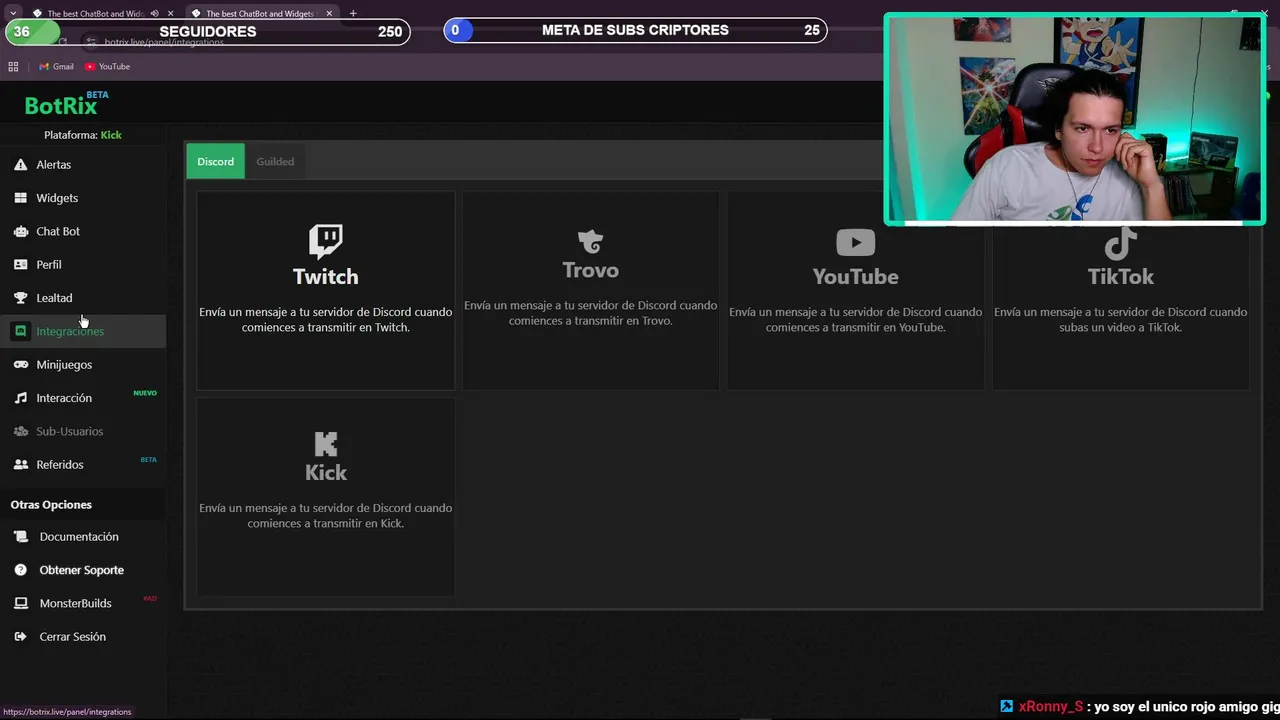Choose the Twitch Discord notification card
Viewport: 1280px width, 720px height.
pos(326,290)
